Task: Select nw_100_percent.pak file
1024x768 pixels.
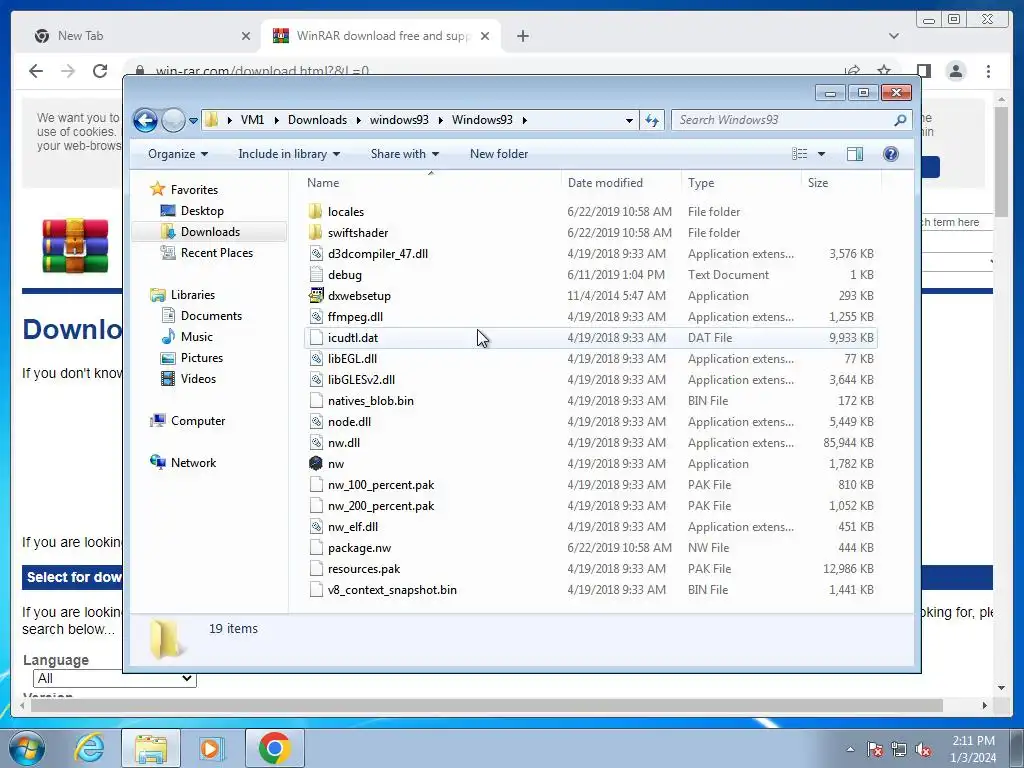Action: click(x=381, y=485)
